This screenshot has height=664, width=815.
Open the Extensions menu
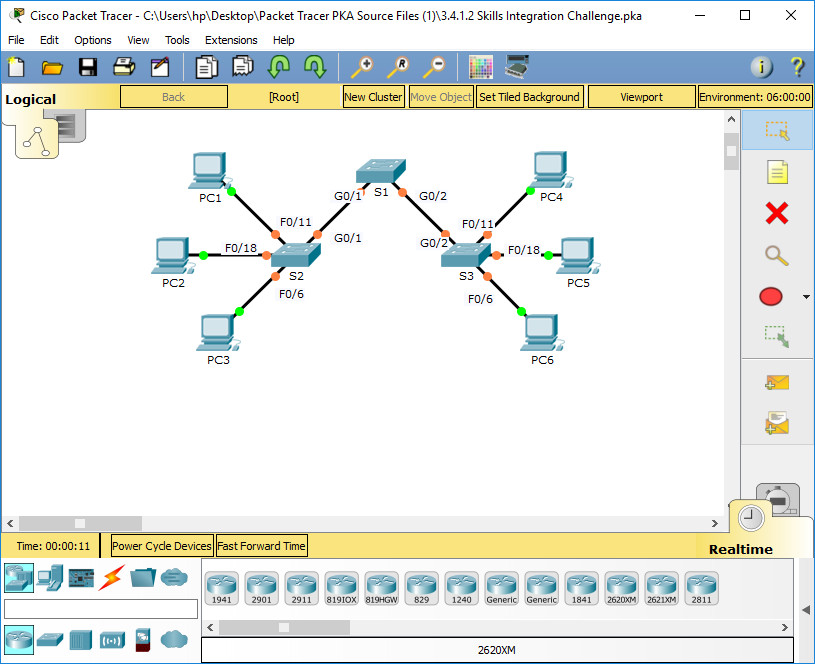click(231, 40)
